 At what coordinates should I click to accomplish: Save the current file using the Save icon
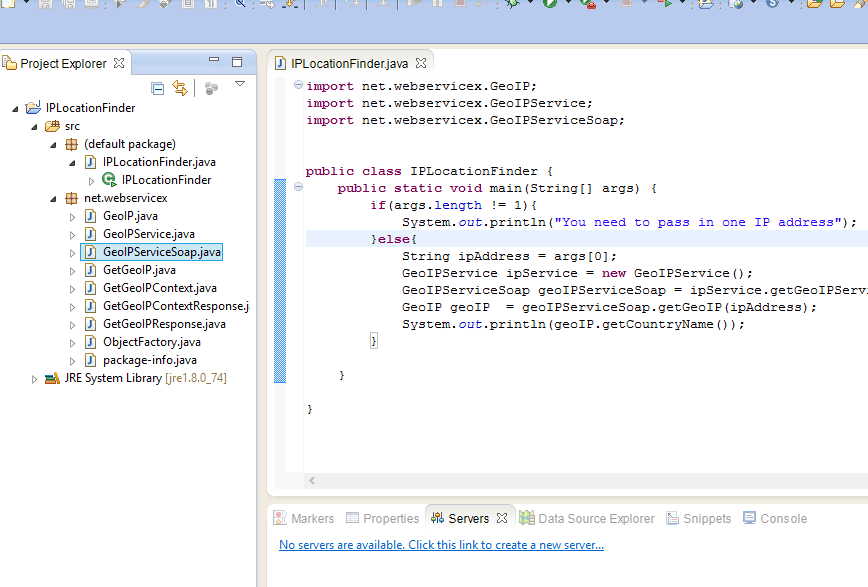[44, 6]
